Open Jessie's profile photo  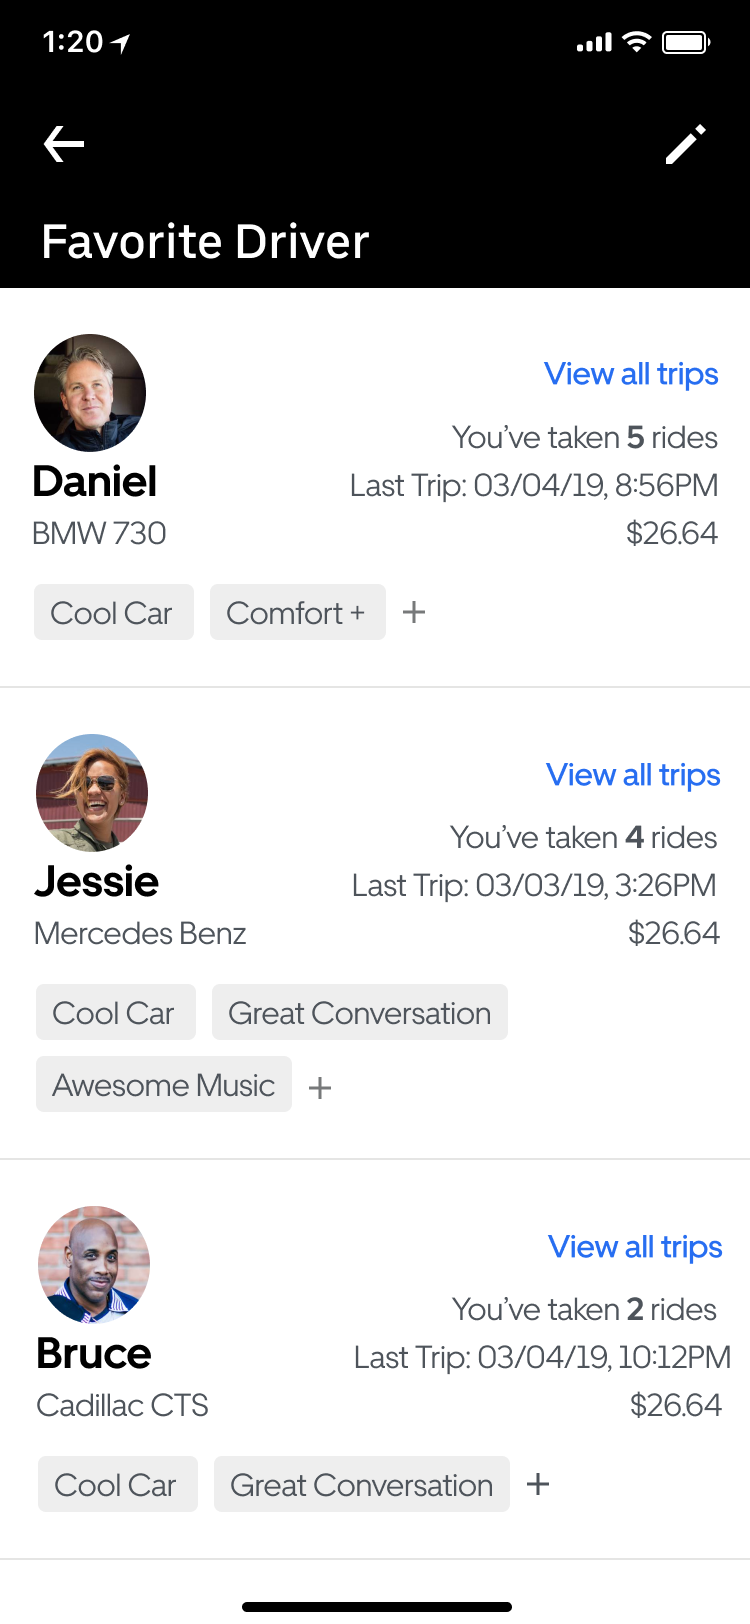coord(92,793)
